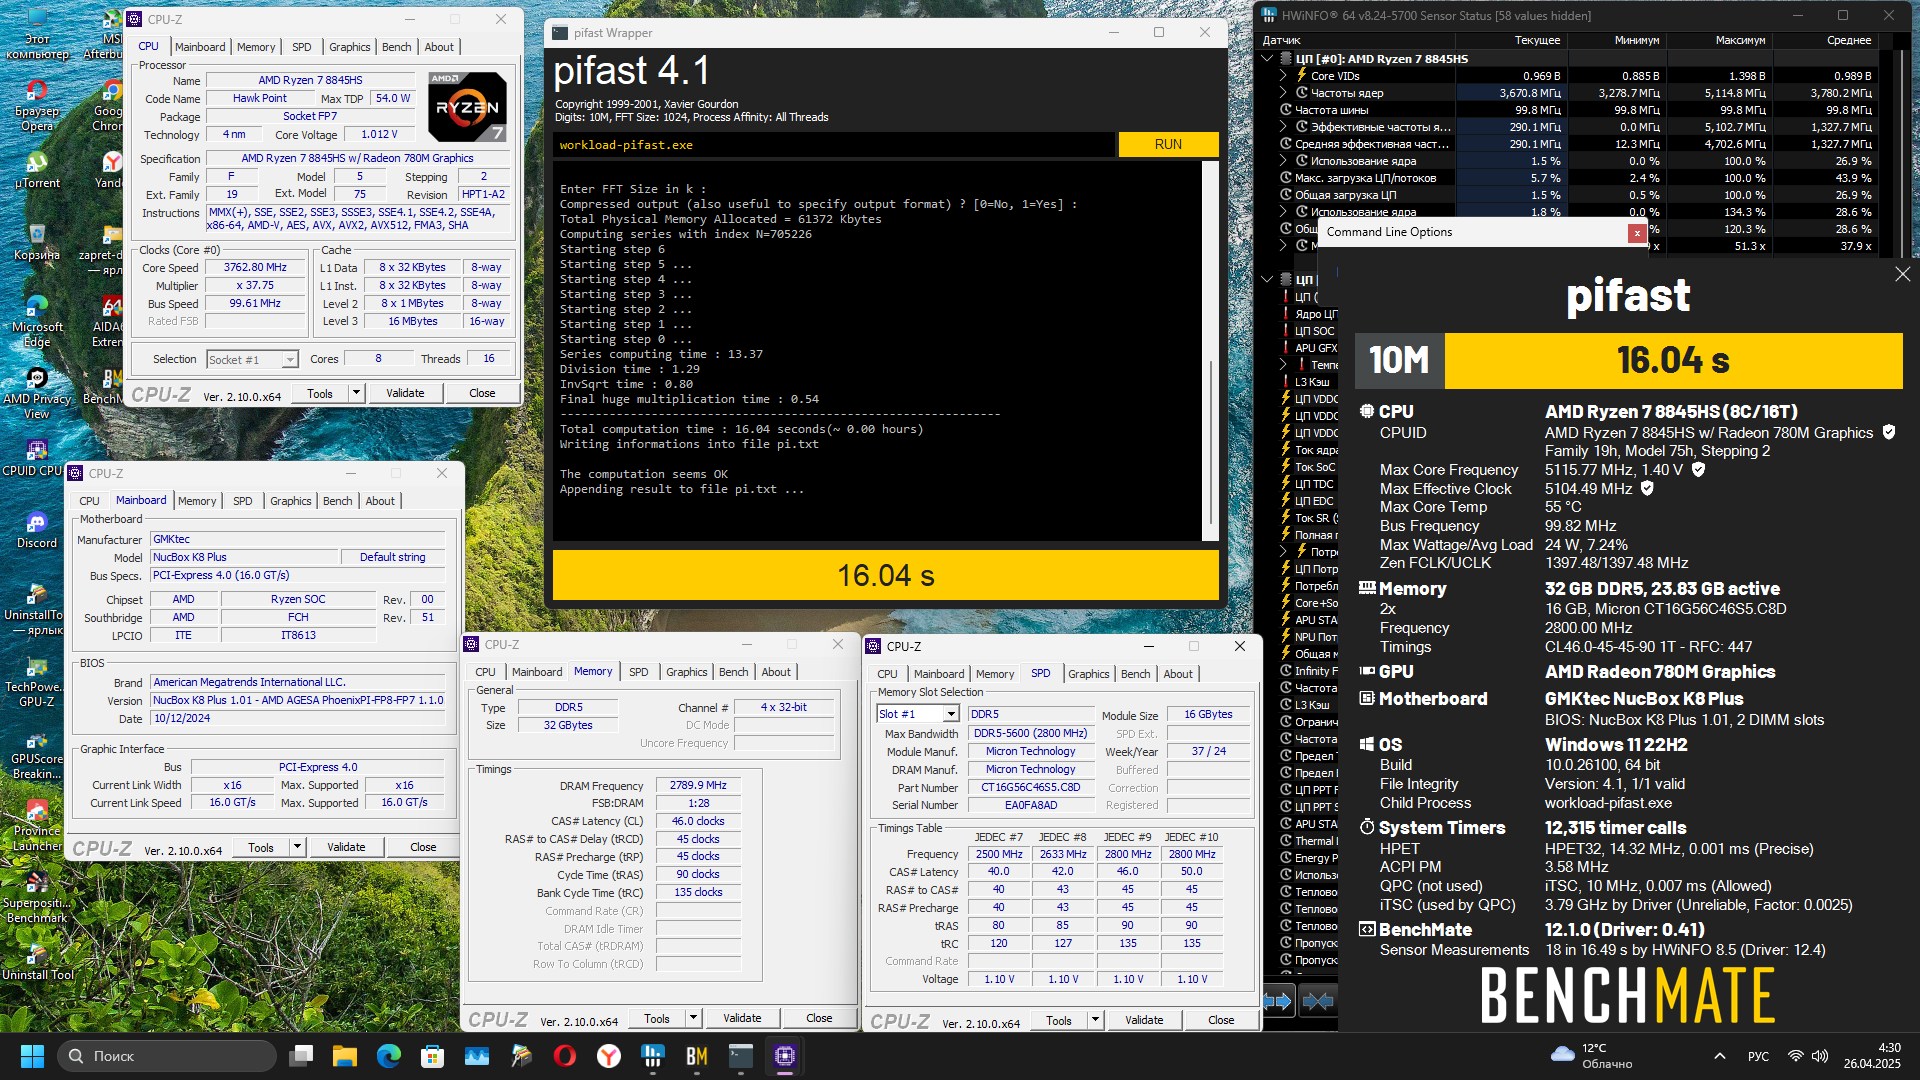Click the taskbar Поиск search box

167,1056
